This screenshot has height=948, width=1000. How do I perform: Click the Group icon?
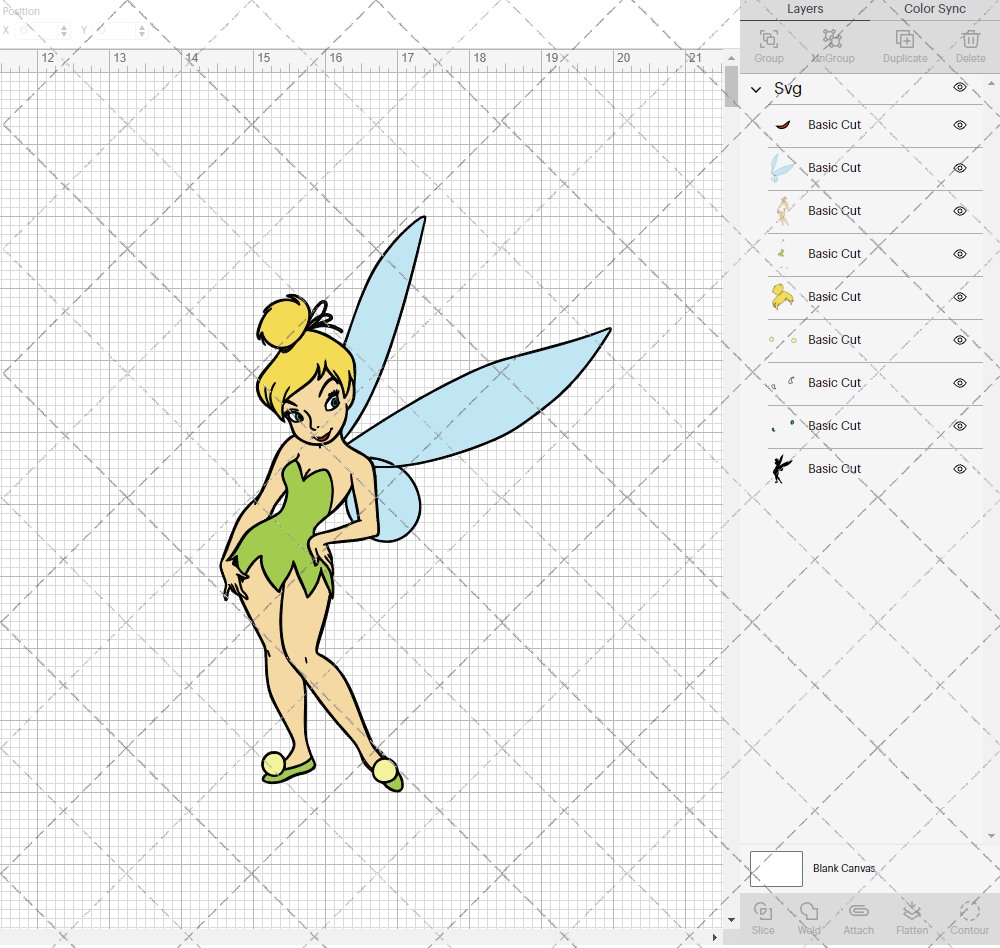[768, 40]
